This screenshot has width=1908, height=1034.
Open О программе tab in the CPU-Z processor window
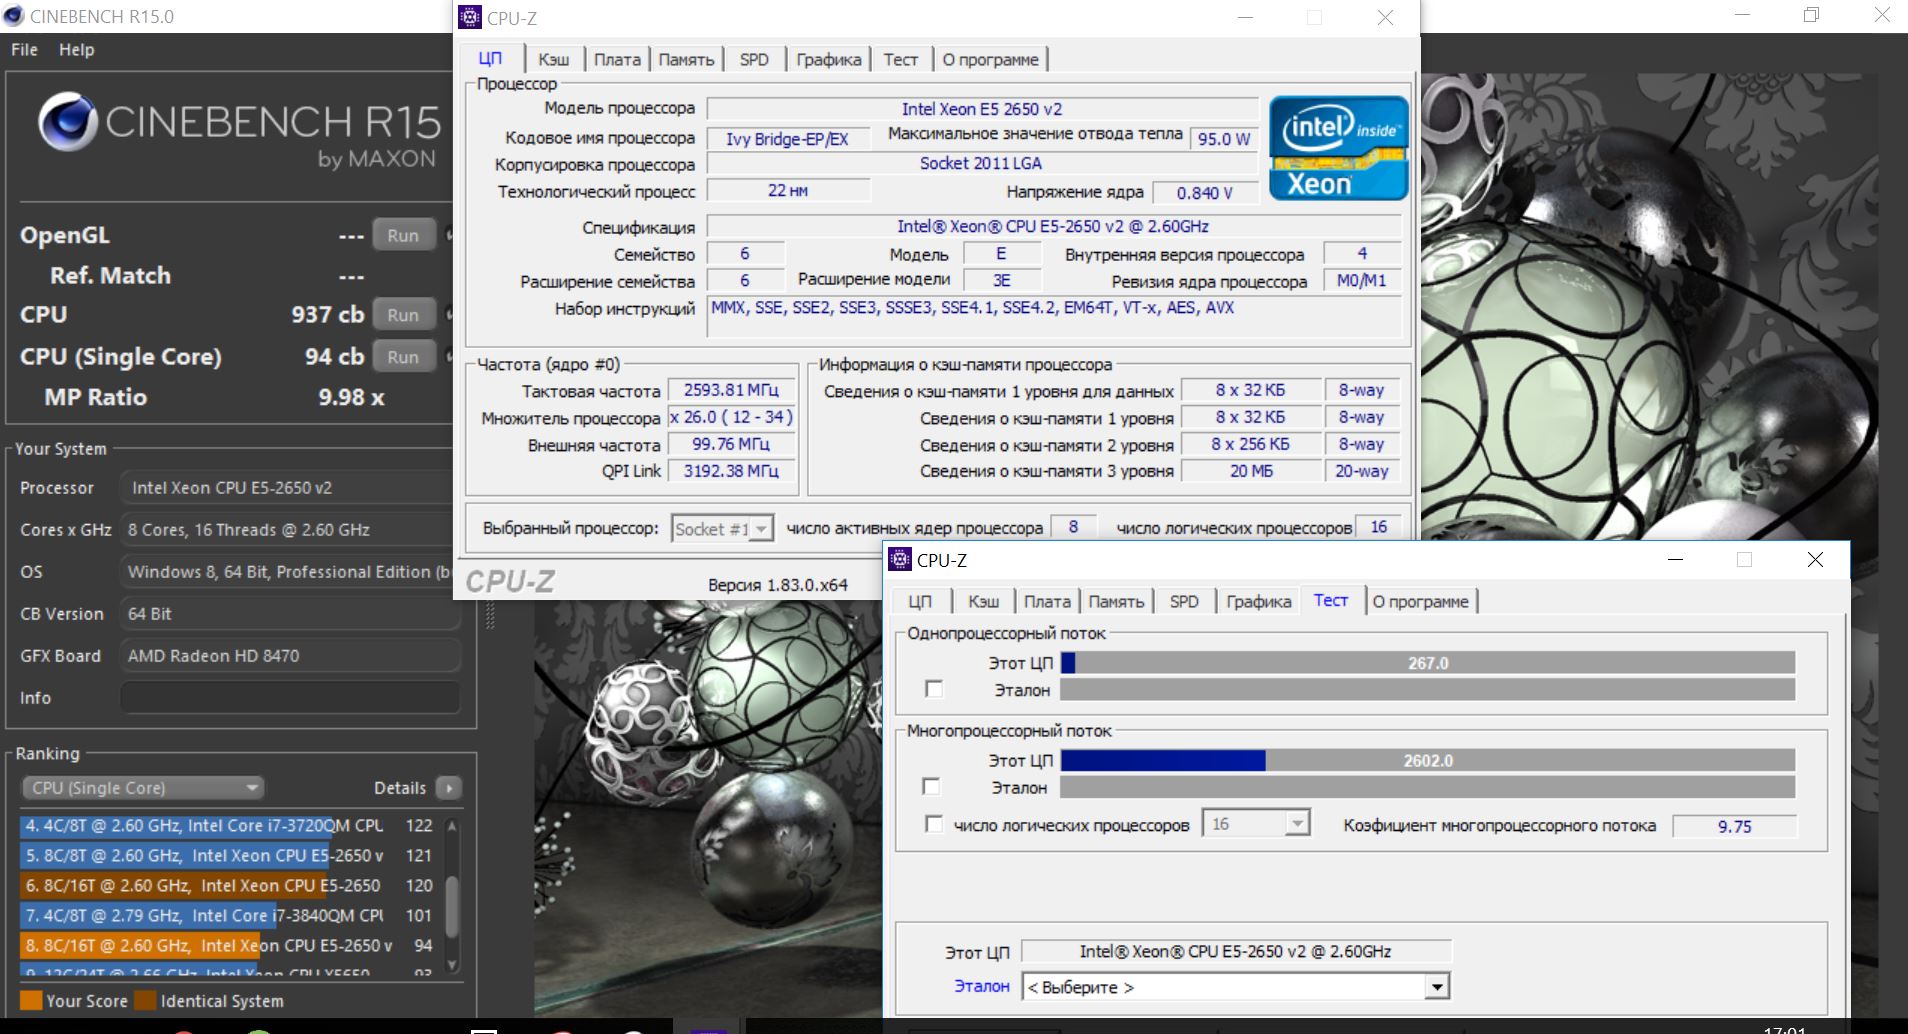tap(990, 60)
